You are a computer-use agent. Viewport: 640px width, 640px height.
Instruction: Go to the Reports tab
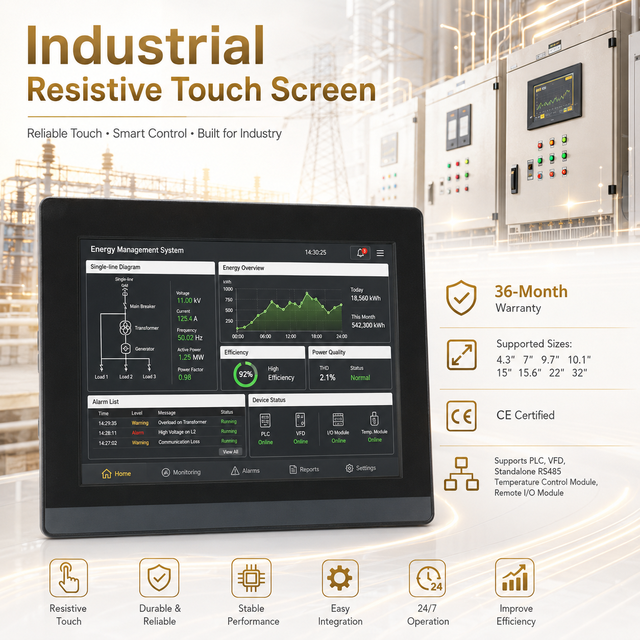click(304, 469)
